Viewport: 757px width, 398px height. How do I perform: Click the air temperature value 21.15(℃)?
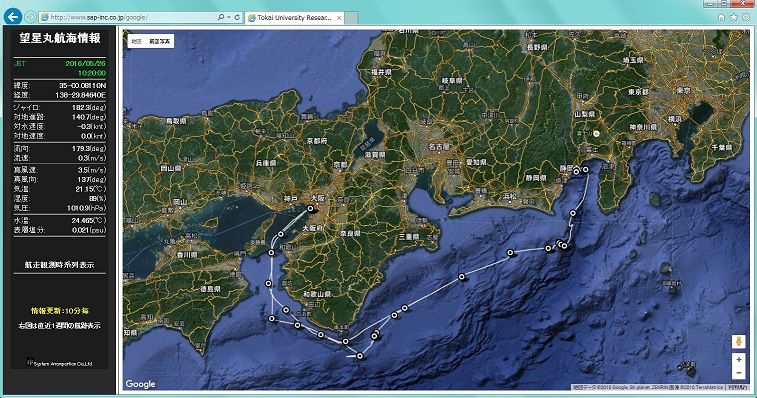click(x=90, y=189)
